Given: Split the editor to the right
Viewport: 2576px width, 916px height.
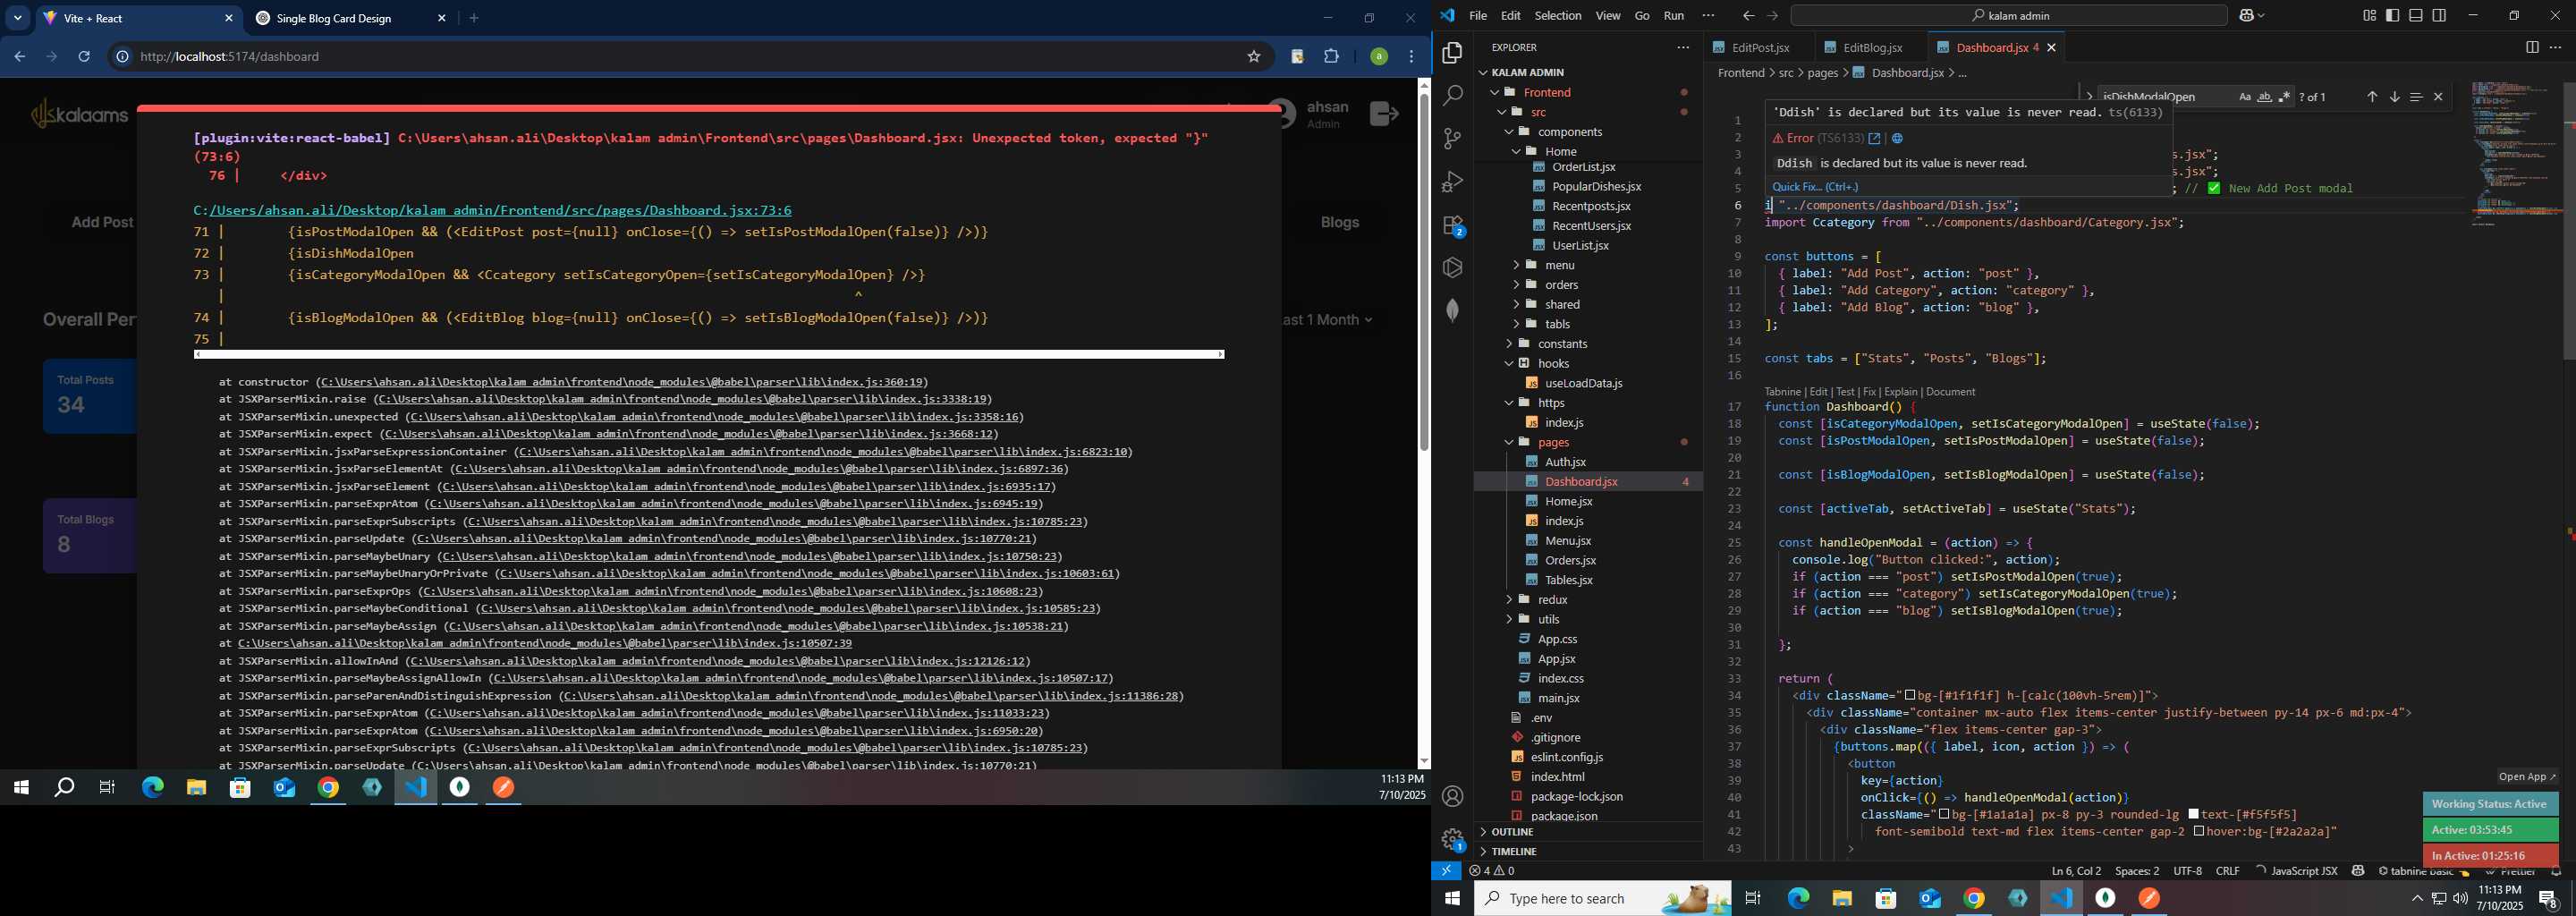Looking at the screenshot, I should (x=2531, y=47).
